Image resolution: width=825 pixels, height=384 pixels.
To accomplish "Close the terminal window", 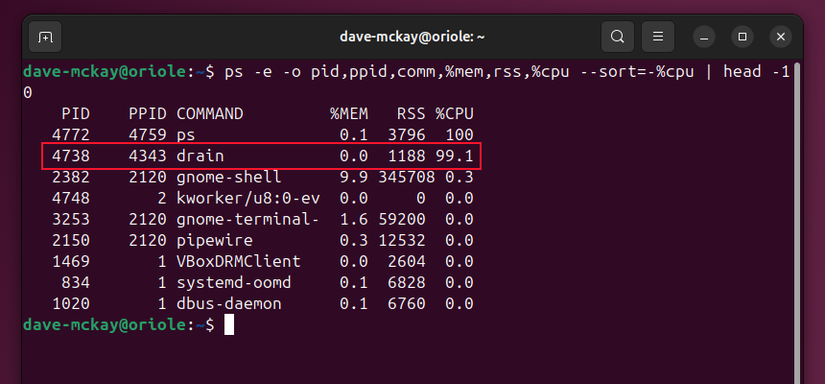I will tap(781, 37).
